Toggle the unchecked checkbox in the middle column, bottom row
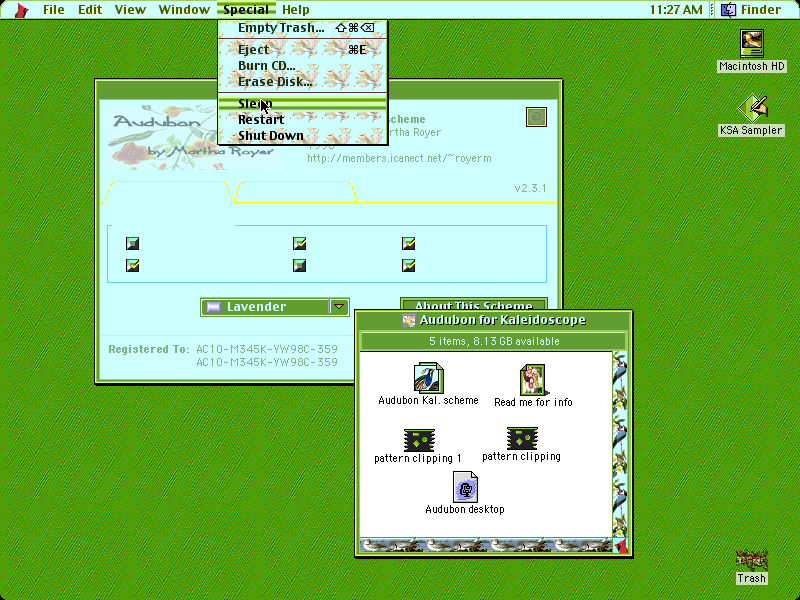This screenshot has width=800, height=600. coord(299,265)
